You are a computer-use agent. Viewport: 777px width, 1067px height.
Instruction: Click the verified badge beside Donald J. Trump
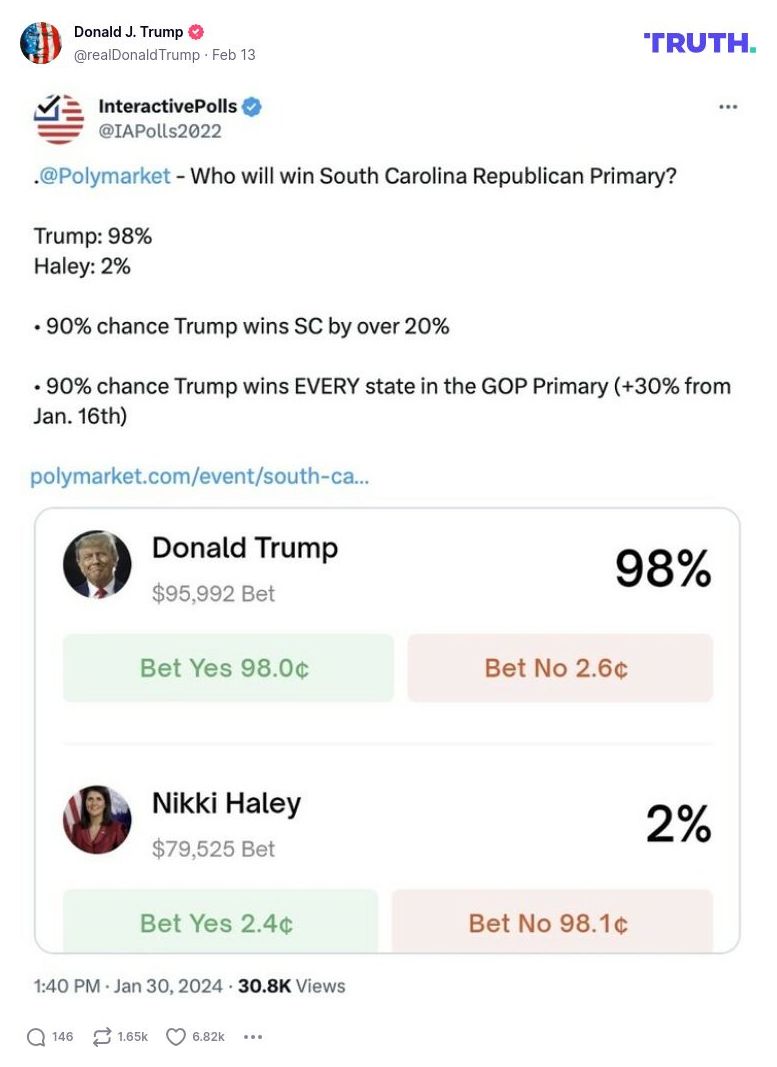[x=197, y=31]
